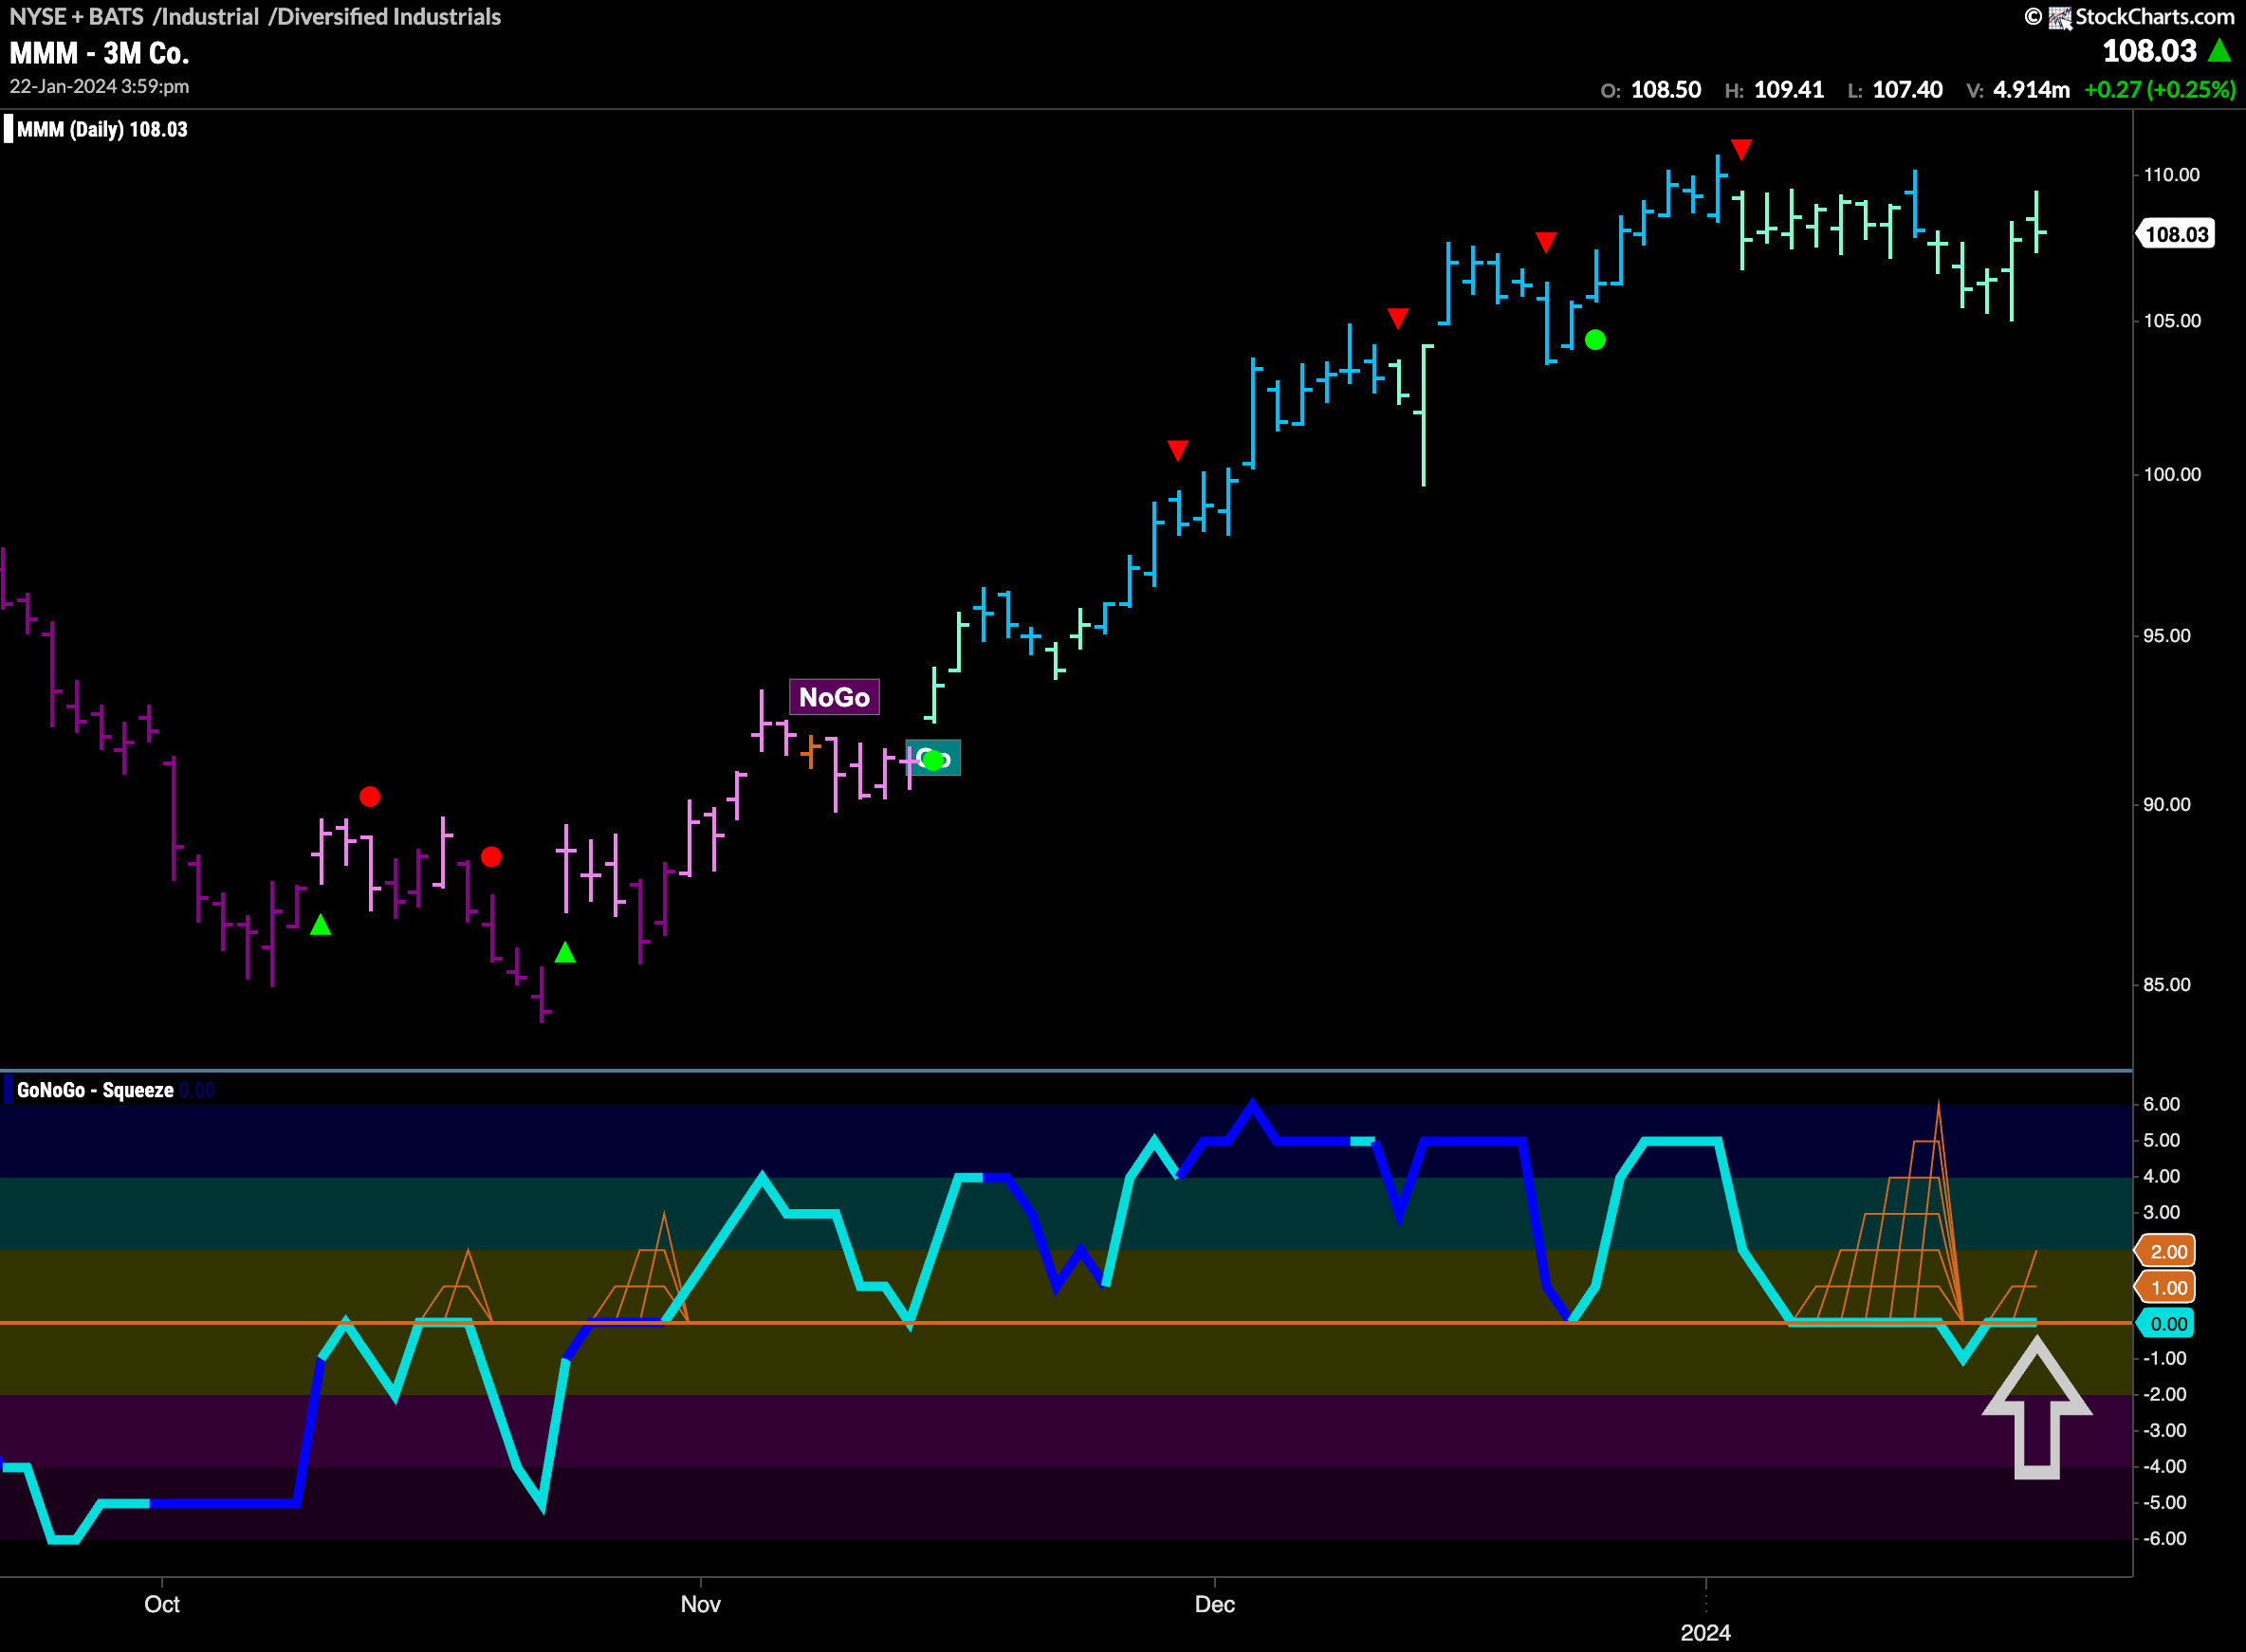Viewport: 2246px width, 1652px height.
Task: Click the red triangle marker near the 100 price level
Action: pyautogui.click(x=1178, y=451)
